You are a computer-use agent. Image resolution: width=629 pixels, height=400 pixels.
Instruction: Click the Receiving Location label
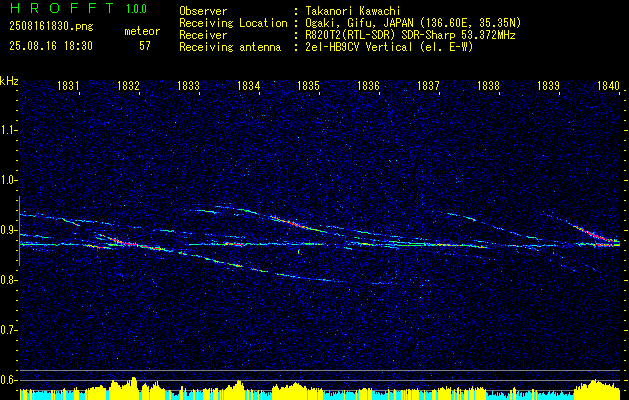[x=233, y=23]
